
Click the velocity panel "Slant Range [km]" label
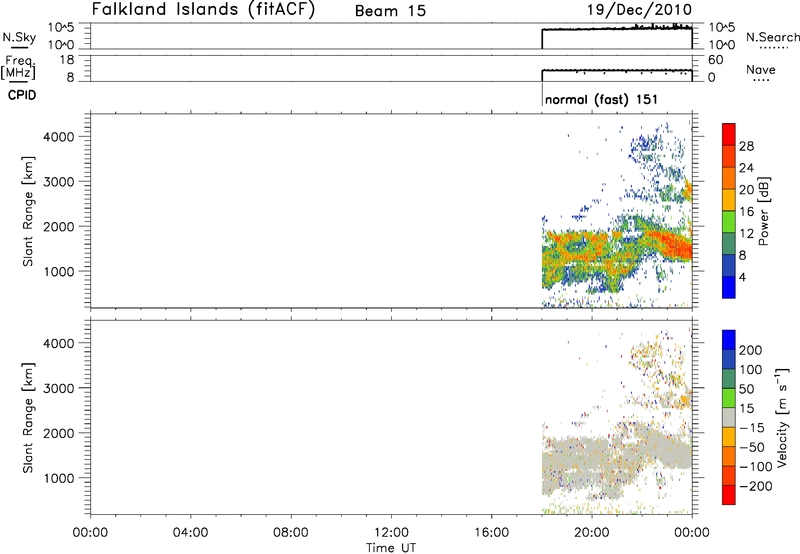(x=28, y=418)
